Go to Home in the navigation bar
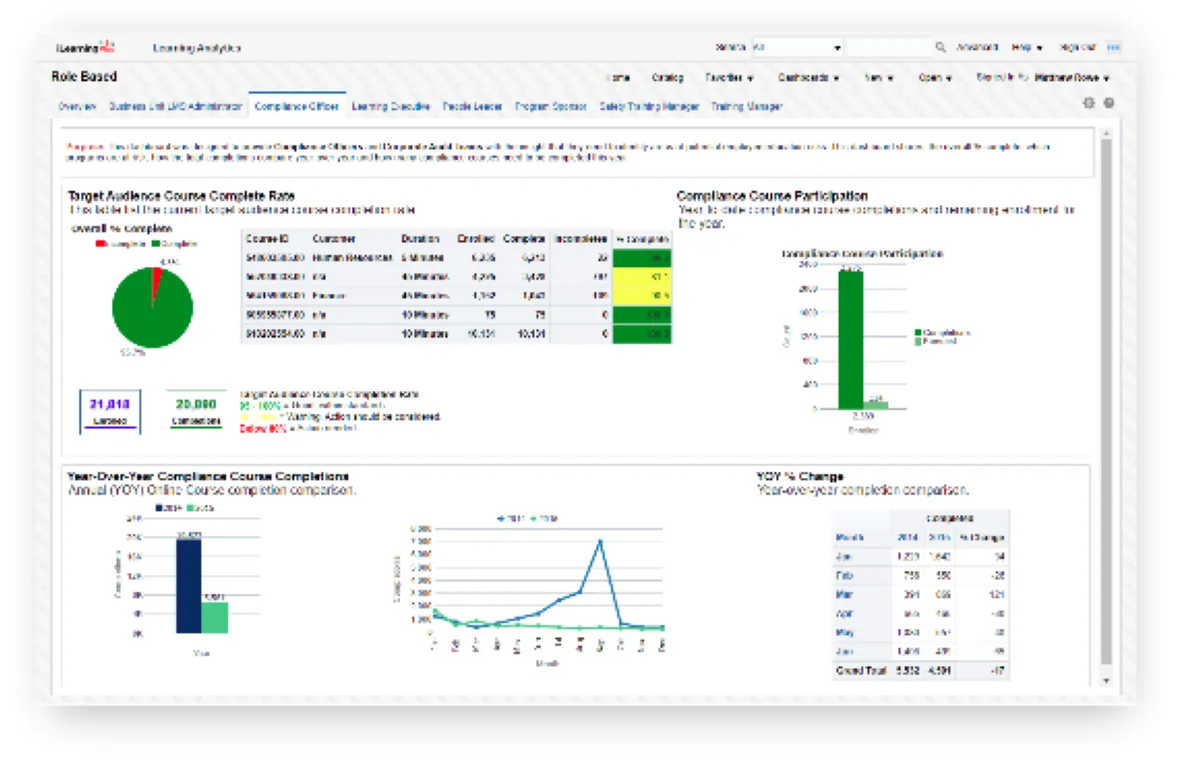The height and width of the screenshot is (763, 1200). [x=618, y=77]
